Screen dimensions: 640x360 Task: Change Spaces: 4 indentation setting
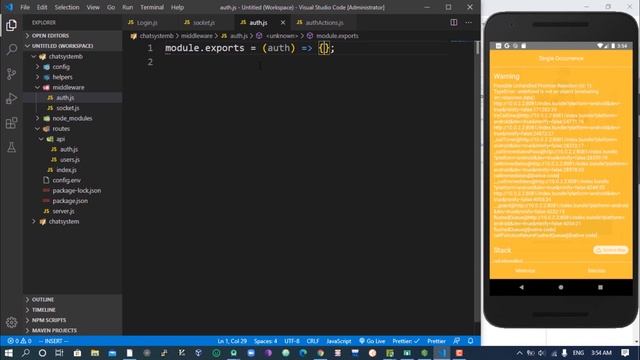[x=265, y=341]
